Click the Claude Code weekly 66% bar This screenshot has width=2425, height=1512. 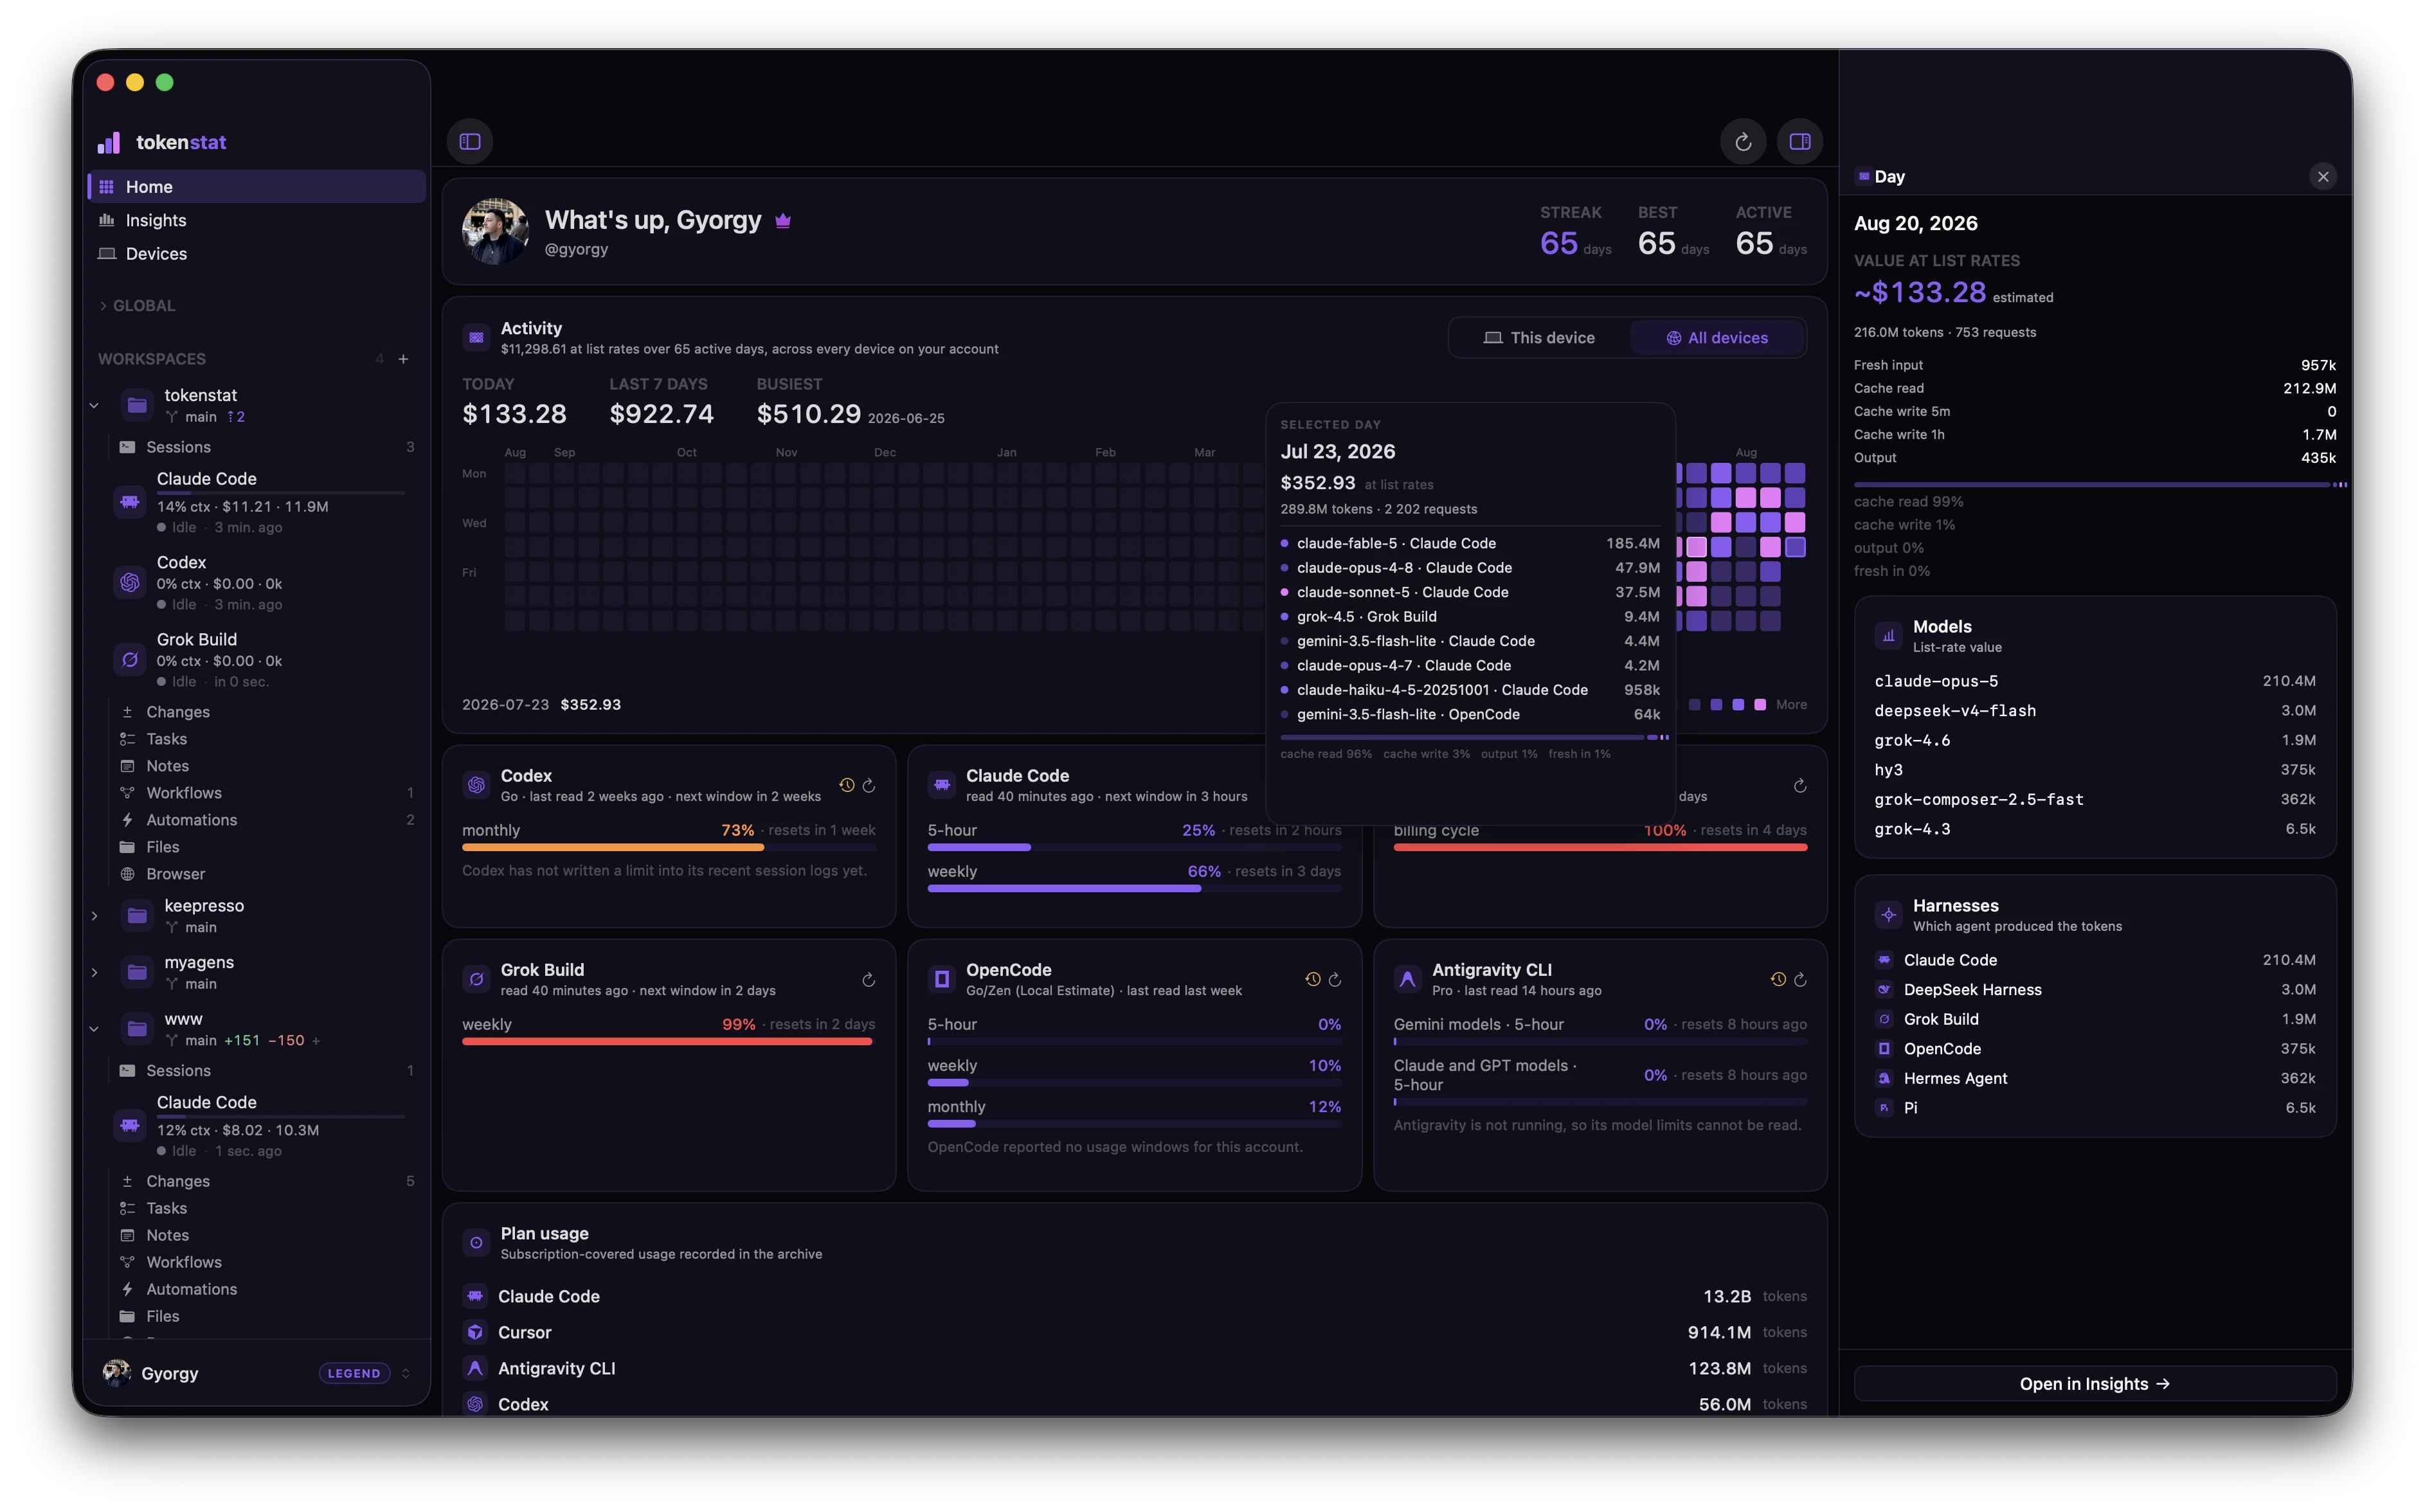1134,889
